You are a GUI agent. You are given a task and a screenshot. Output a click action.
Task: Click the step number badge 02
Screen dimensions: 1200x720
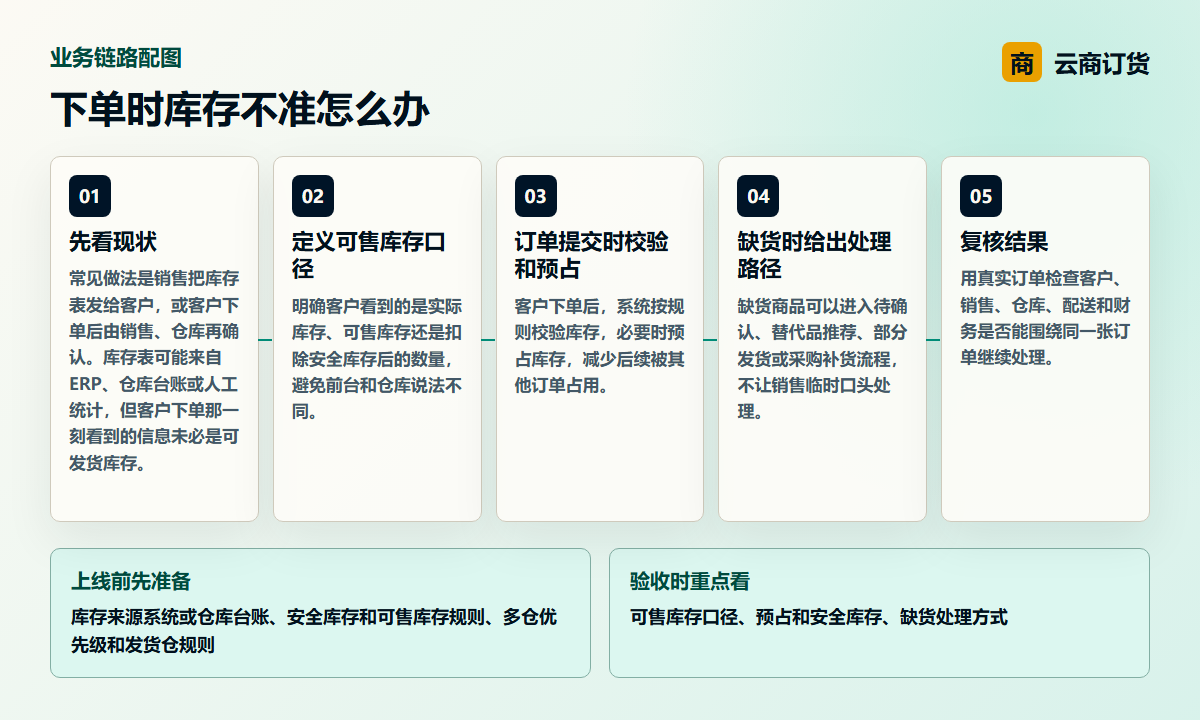tap(313, 196)
